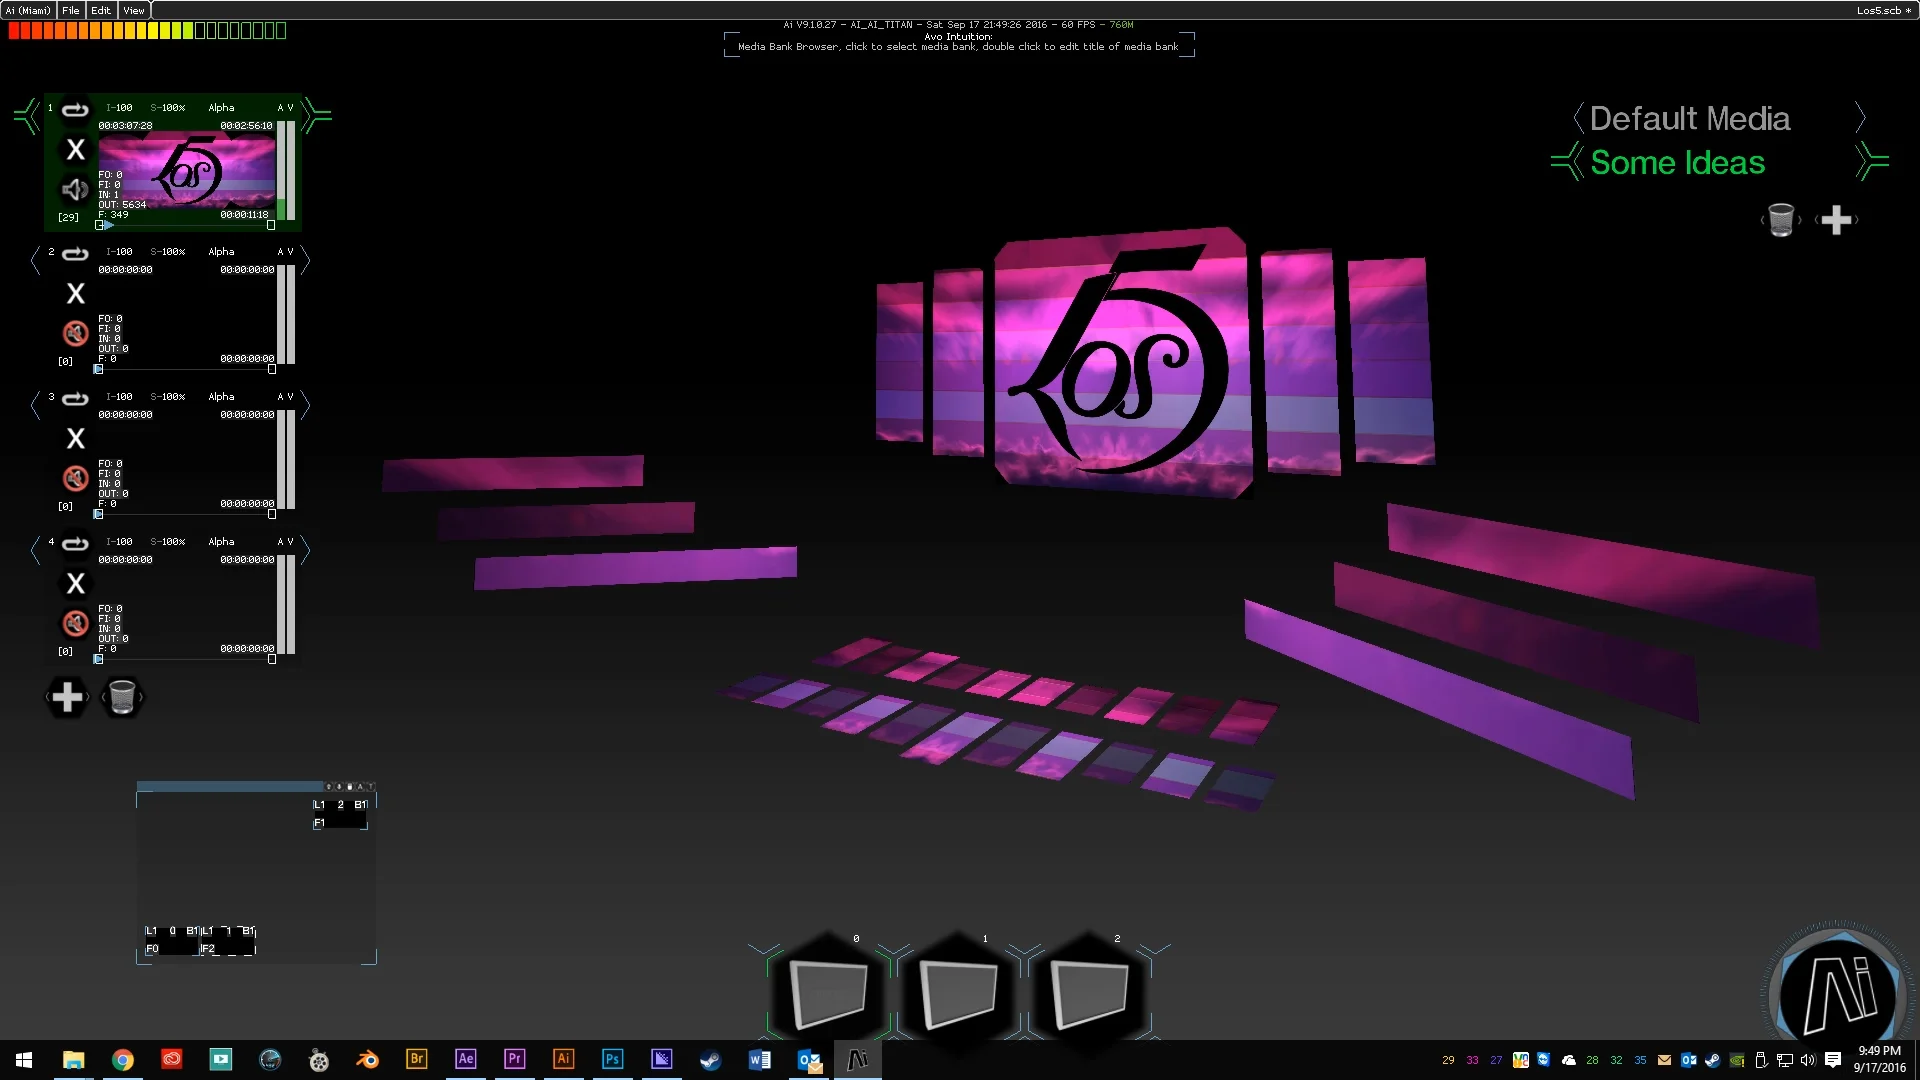Open the View menu
Viewport: 1920px width, 1080px height.
134,10
